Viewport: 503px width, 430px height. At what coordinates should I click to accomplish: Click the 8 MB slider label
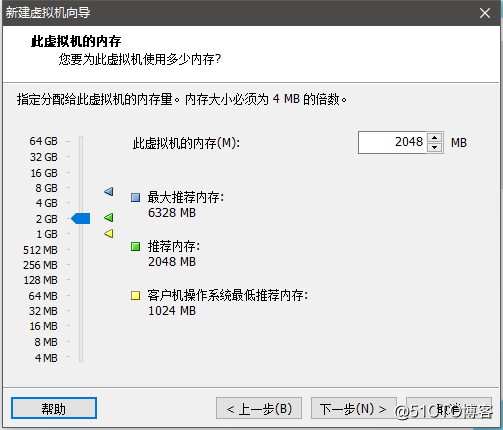(46, 342)
